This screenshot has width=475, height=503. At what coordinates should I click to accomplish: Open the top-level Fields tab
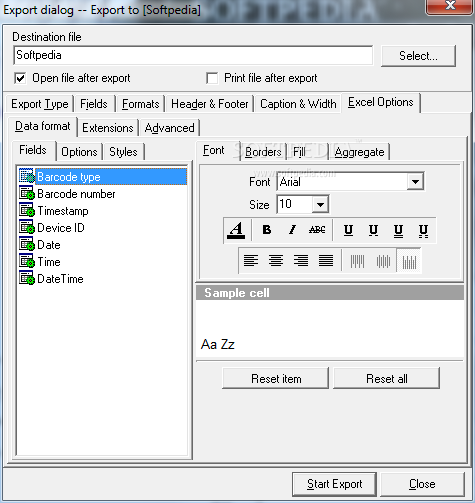point(94,104)
